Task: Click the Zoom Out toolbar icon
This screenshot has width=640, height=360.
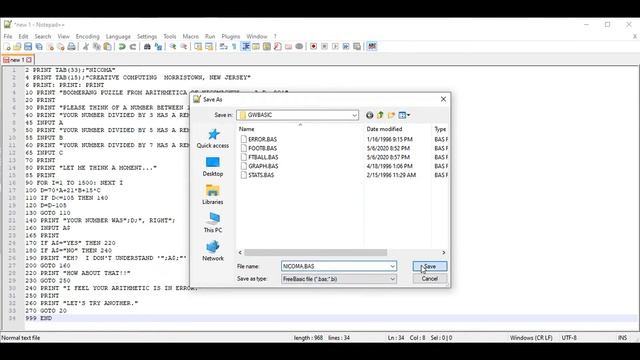Action: [x=184, y=47]
